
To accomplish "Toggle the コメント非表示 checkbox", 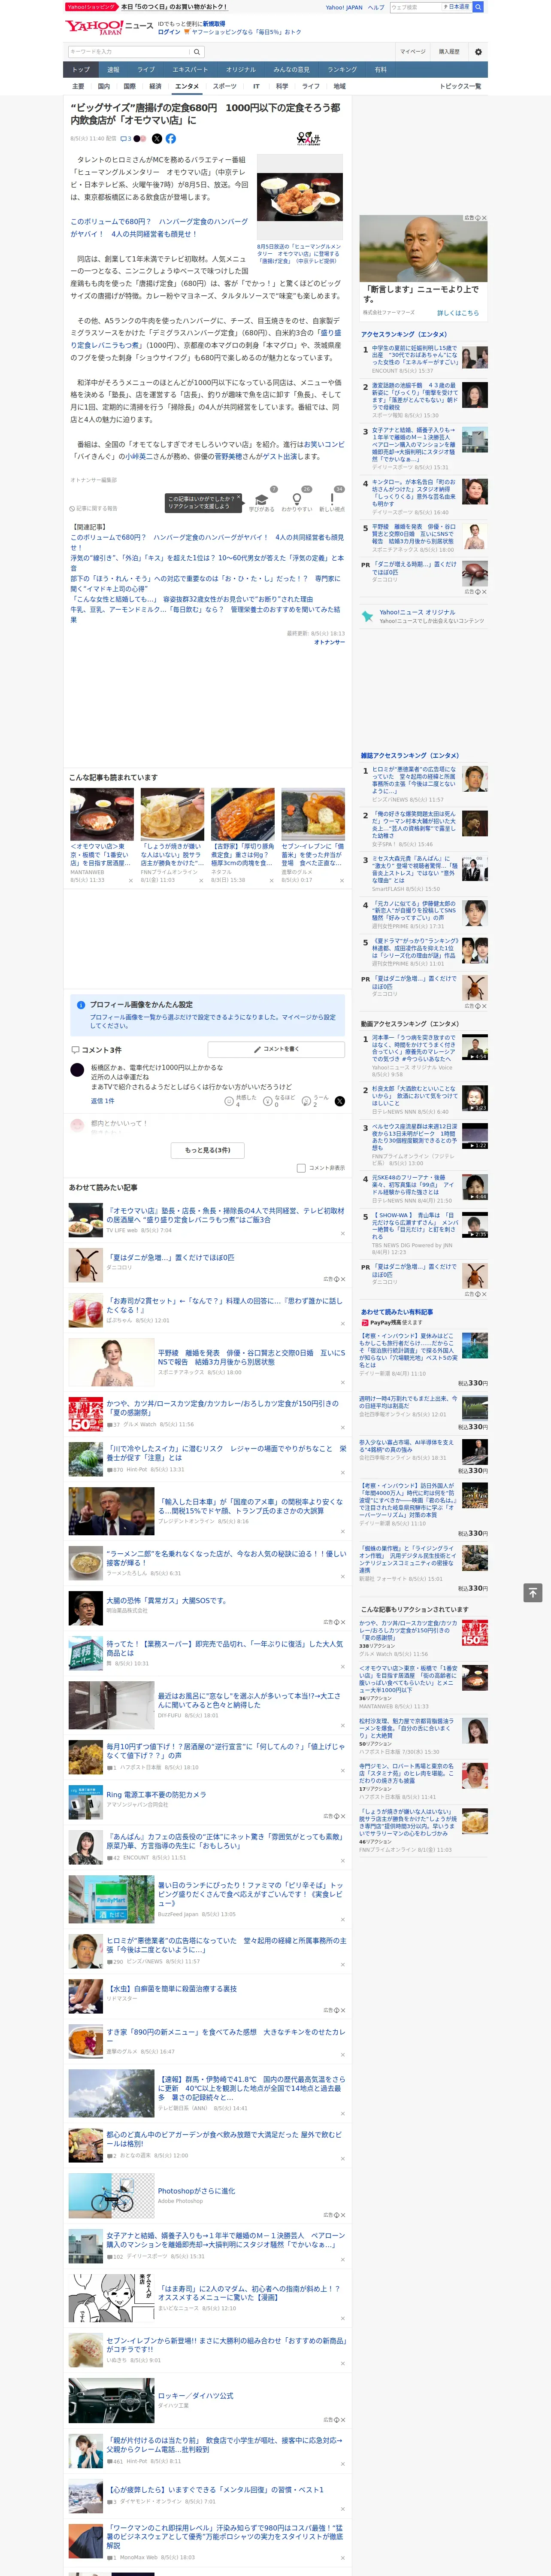I will click(x=301, y=1168).
